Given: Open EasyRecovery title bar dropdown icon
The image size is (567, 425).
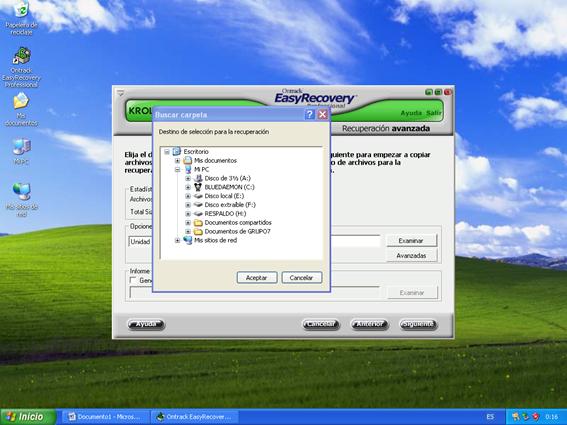Looking at the screenshot, I should point(120,94).
